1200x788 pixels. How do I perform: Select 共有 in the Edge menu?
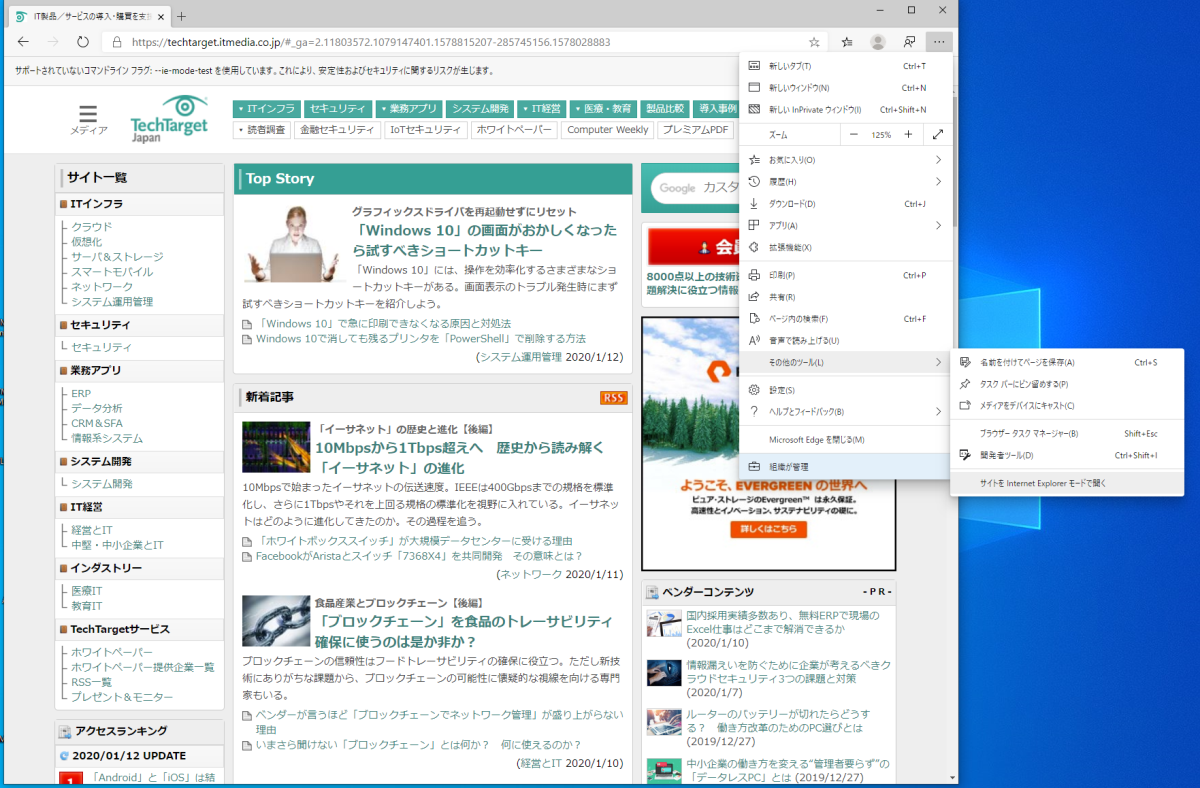[846, 297]
